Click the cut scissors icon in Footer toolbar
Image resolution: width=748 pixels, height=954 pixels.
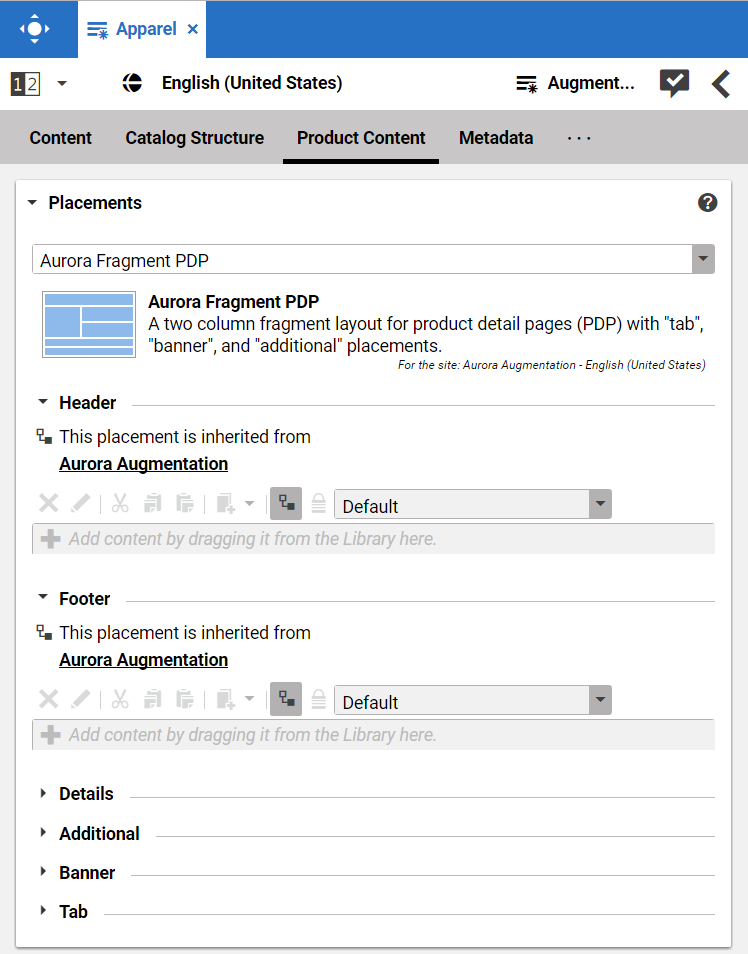point(120,699)
